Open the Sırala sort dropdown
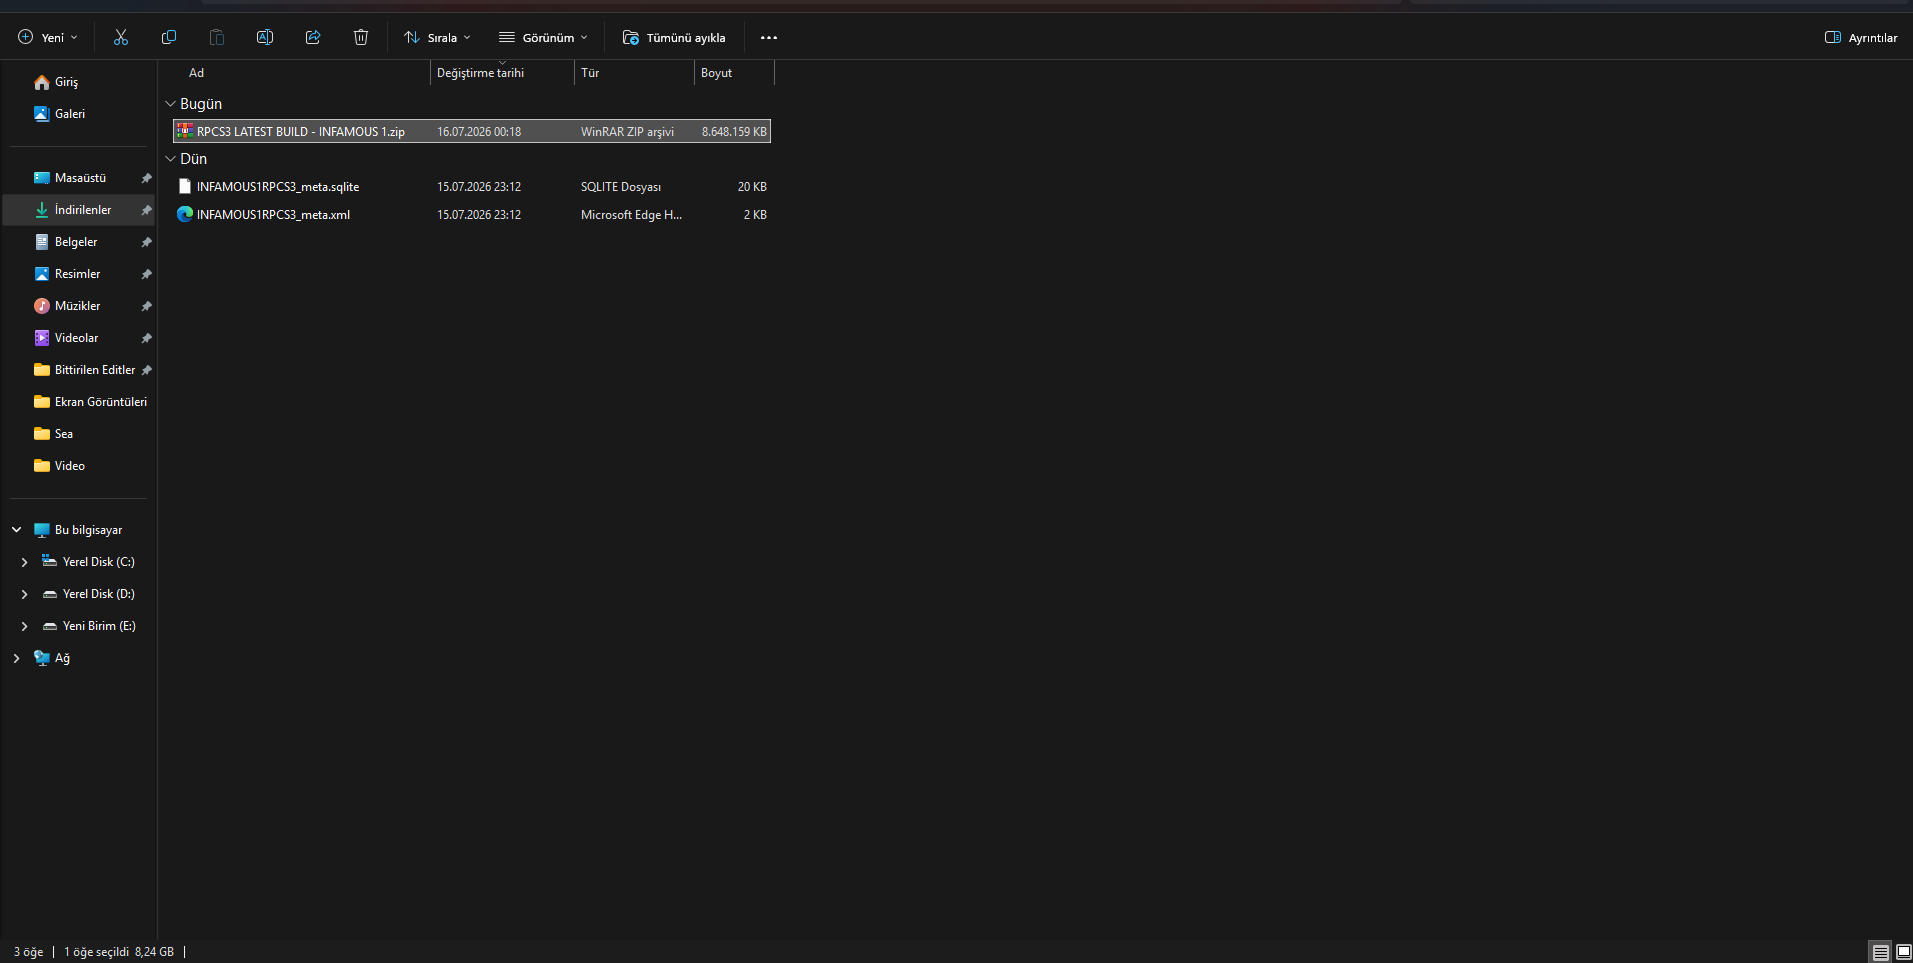Image resolution: width=1913 pixels, height=963 pixels. point(437,38)
